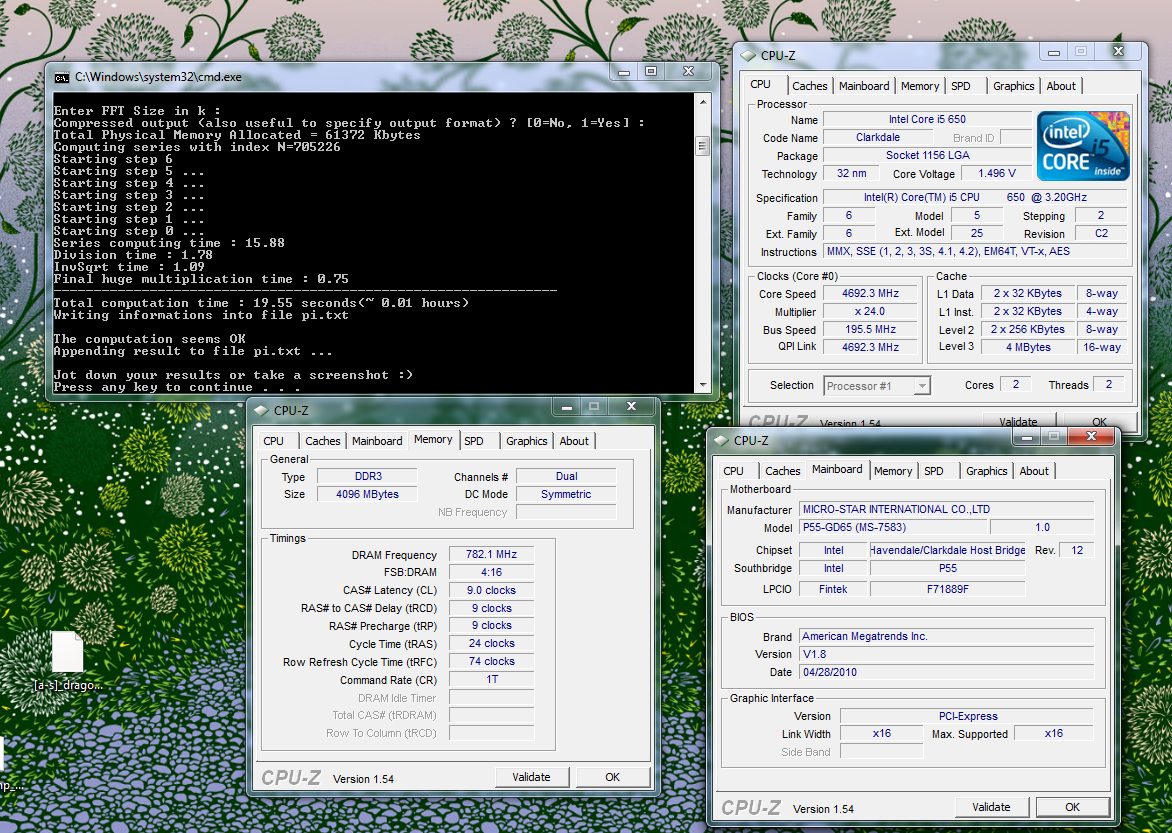Image resolution: width=1172 pixels, height=833 pixels.
Task: Switch to About tab in Mainboard window
Action: point(1034,471)
